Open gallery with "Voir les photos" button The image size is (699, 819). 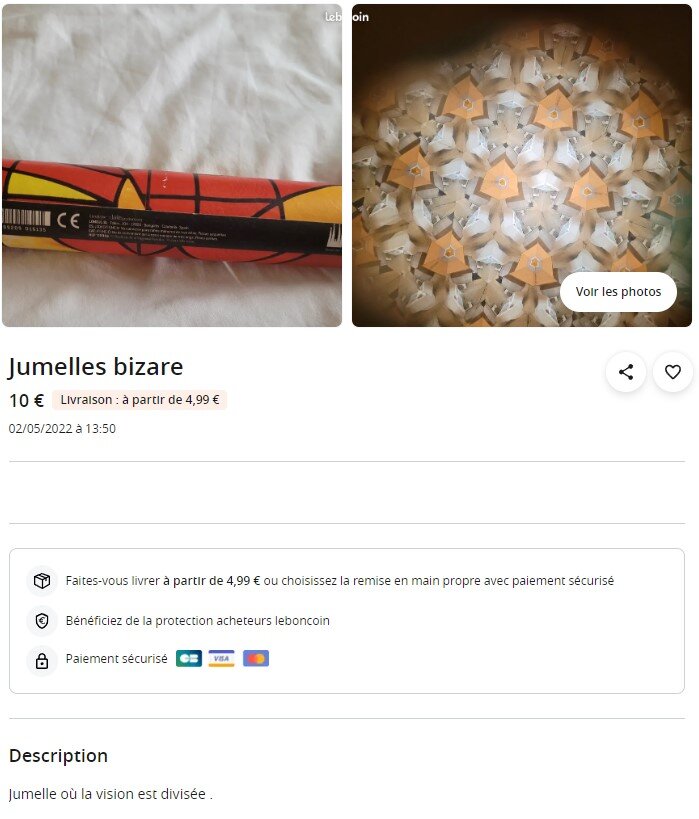pos(618,292)
